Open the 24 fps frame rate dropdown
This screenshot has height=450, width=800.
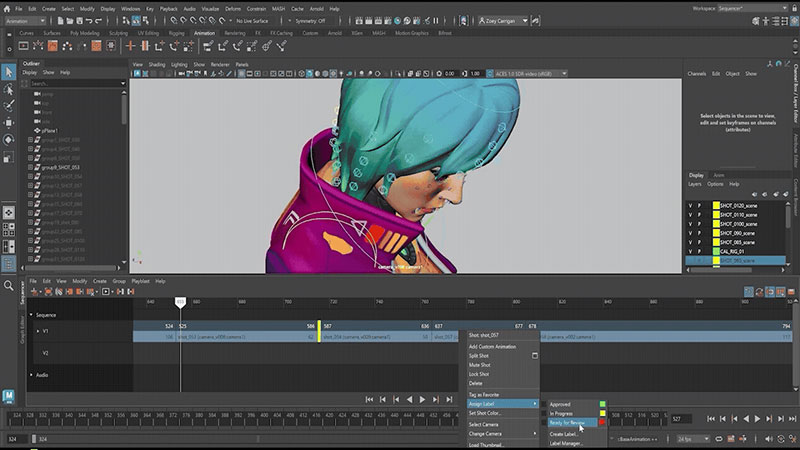tap(693, 439)
